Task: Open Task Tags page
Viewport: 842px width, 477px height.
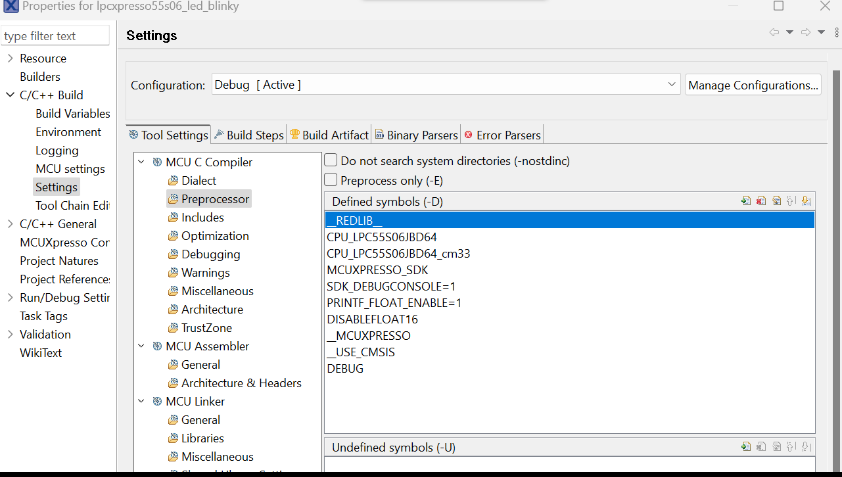Action: [43, 316]
